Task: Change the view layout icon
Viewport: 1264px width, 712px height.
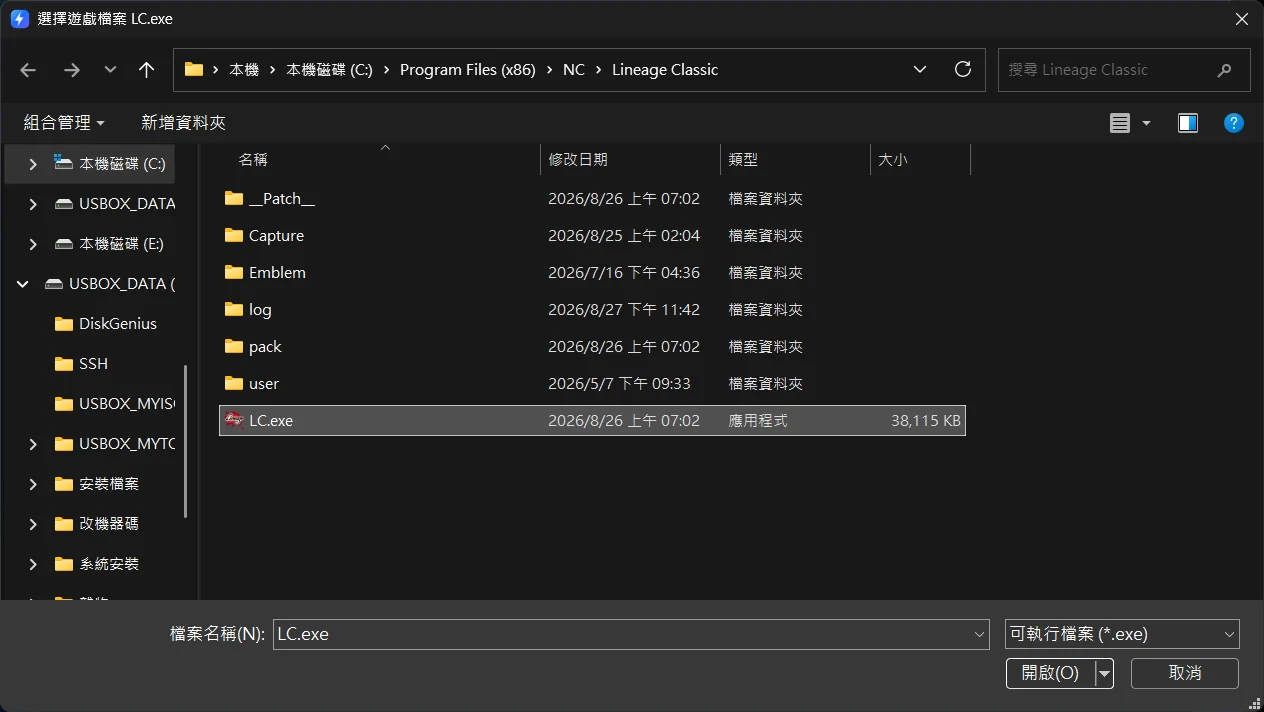Action: point(1120,123)
